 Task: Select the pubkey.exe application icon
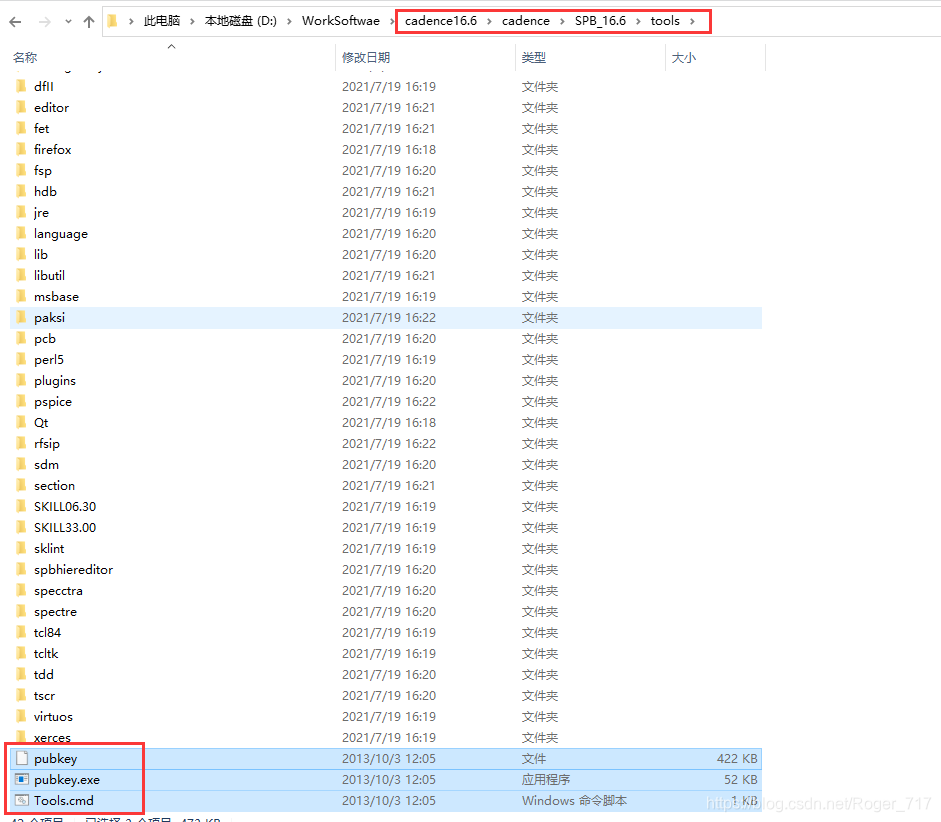(21, 780)
